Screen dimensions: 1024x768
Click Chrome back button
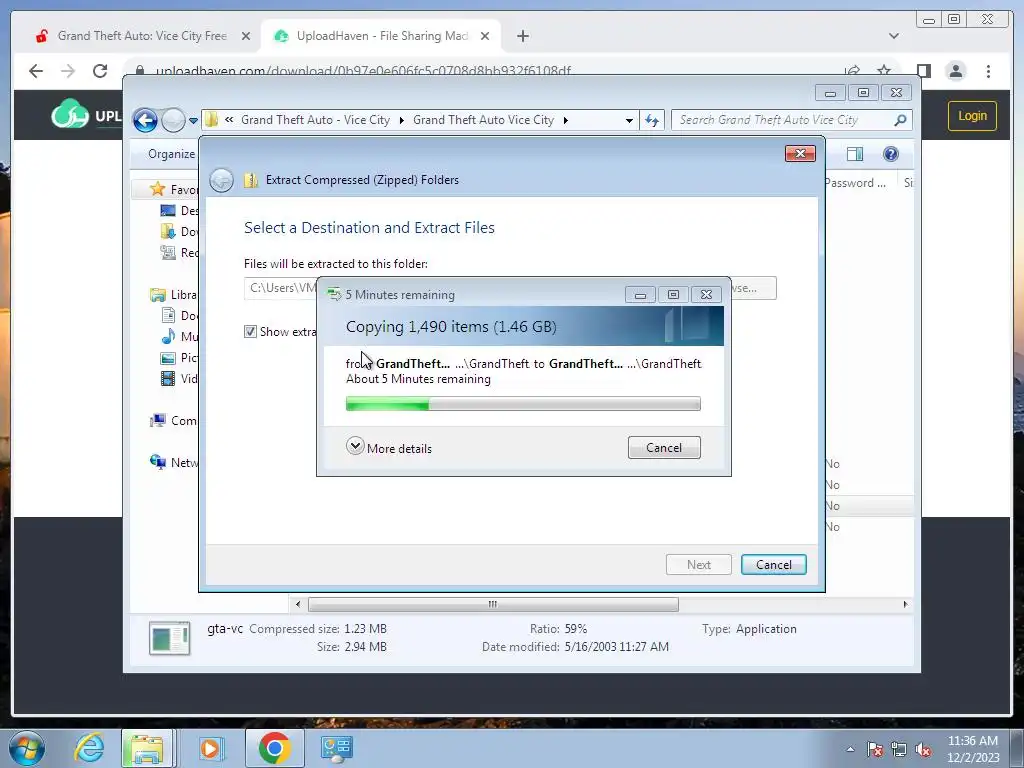(36, 71)
